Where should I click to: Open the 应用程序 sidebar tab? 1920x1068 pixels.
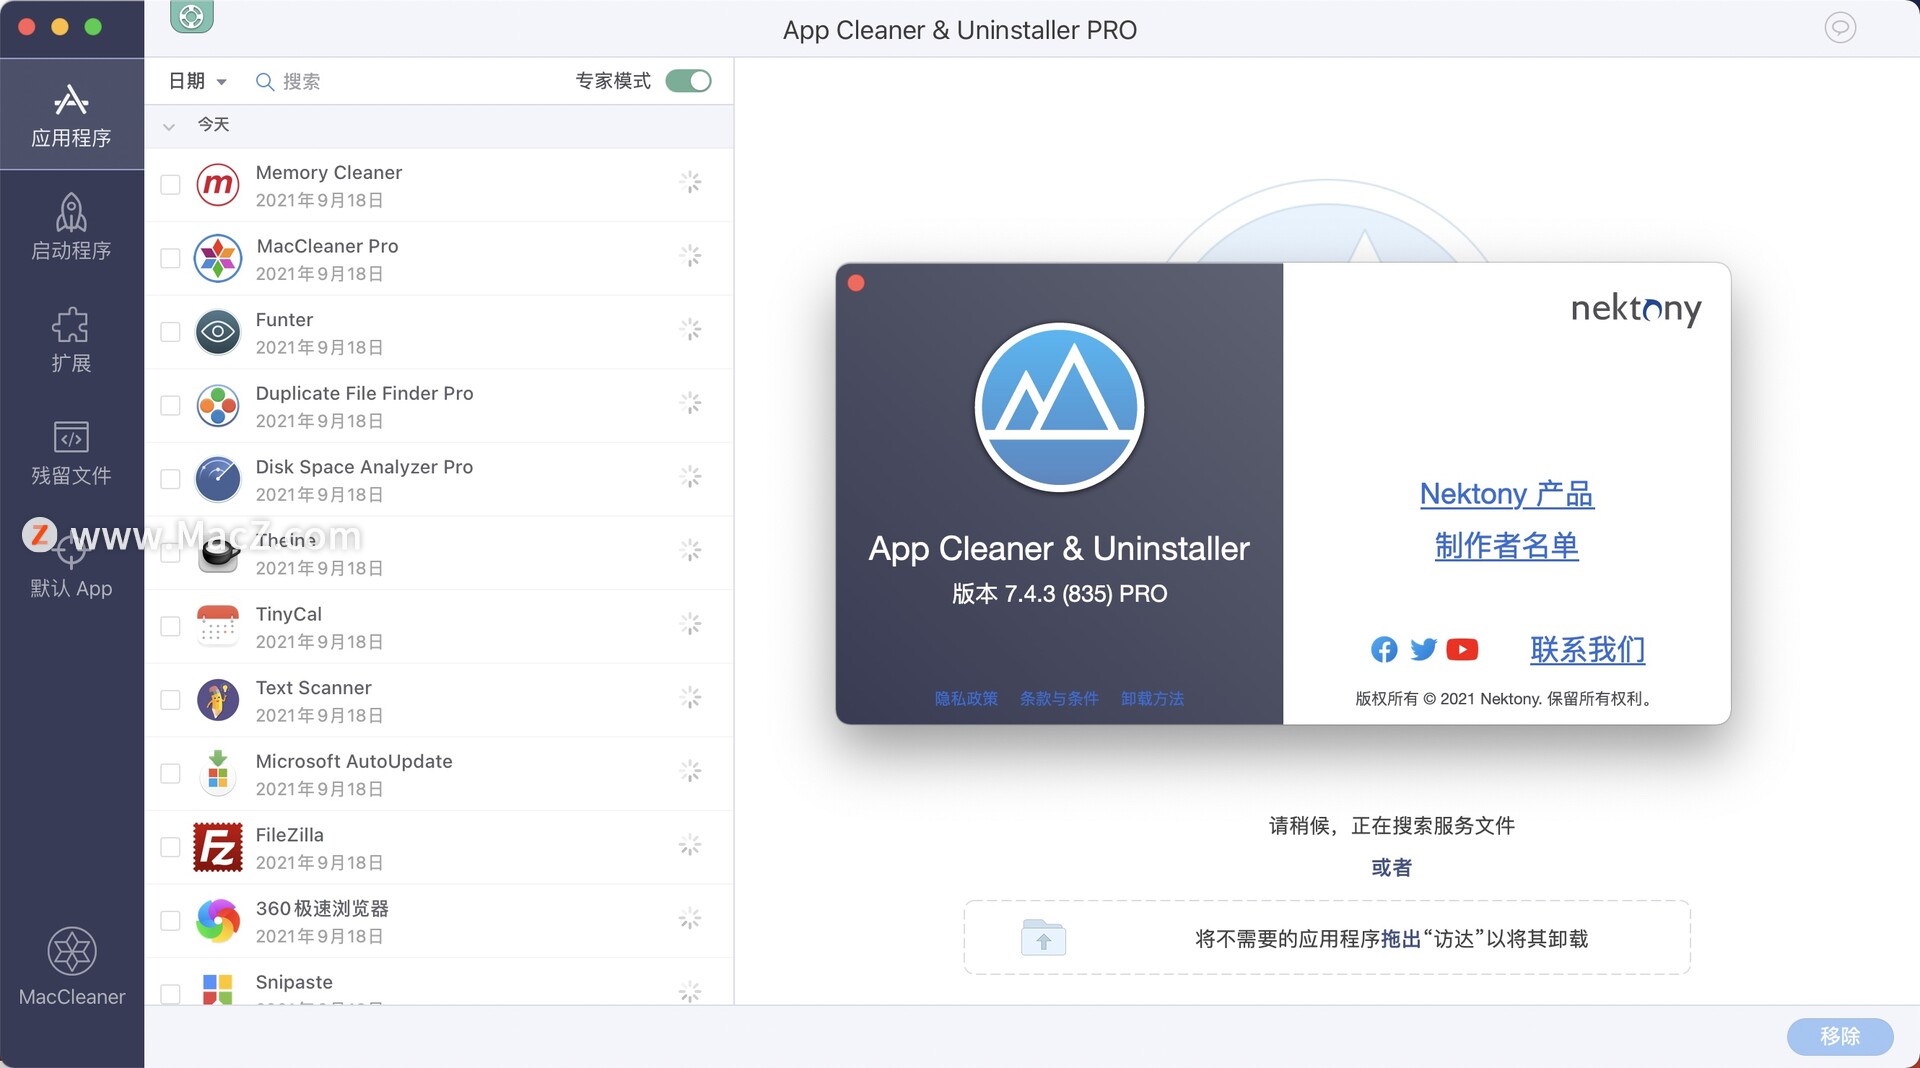[71, 115]
